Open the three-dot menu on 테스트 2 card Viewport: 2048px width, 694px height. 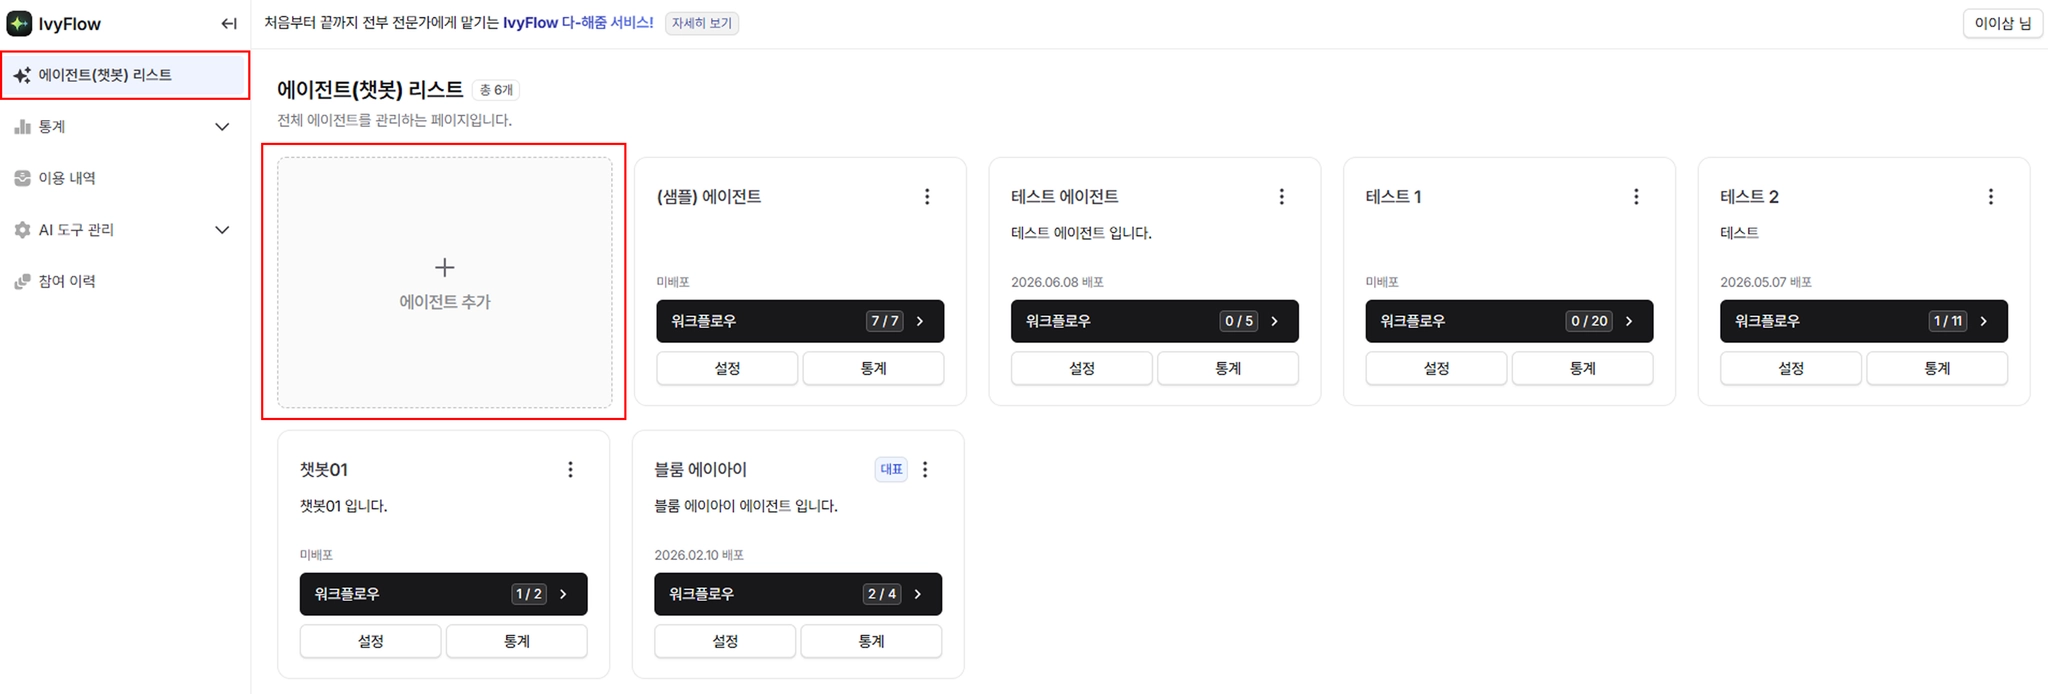(x=1990, y=197)
